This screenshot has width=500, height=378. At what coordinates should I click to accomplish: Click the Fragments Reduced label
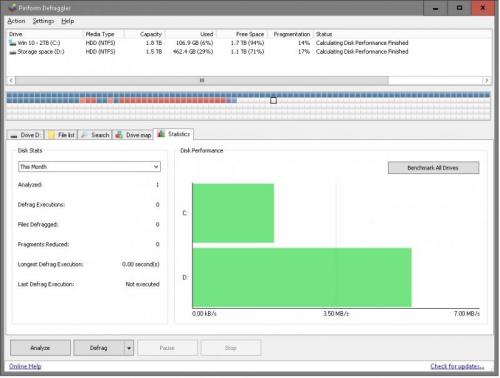pyautogui.click(x=43, y=244)
